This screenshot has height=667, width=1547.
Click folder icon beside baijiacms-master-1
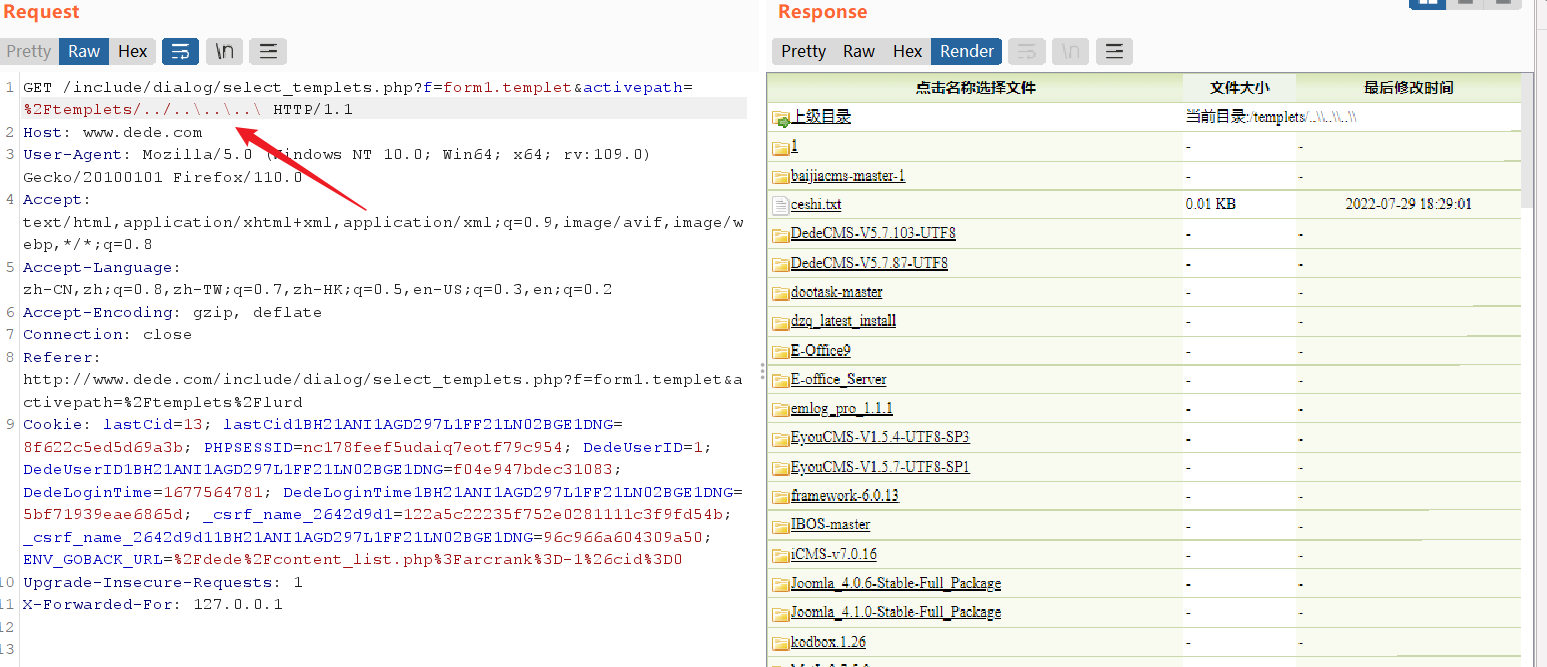tap(781, 177)
